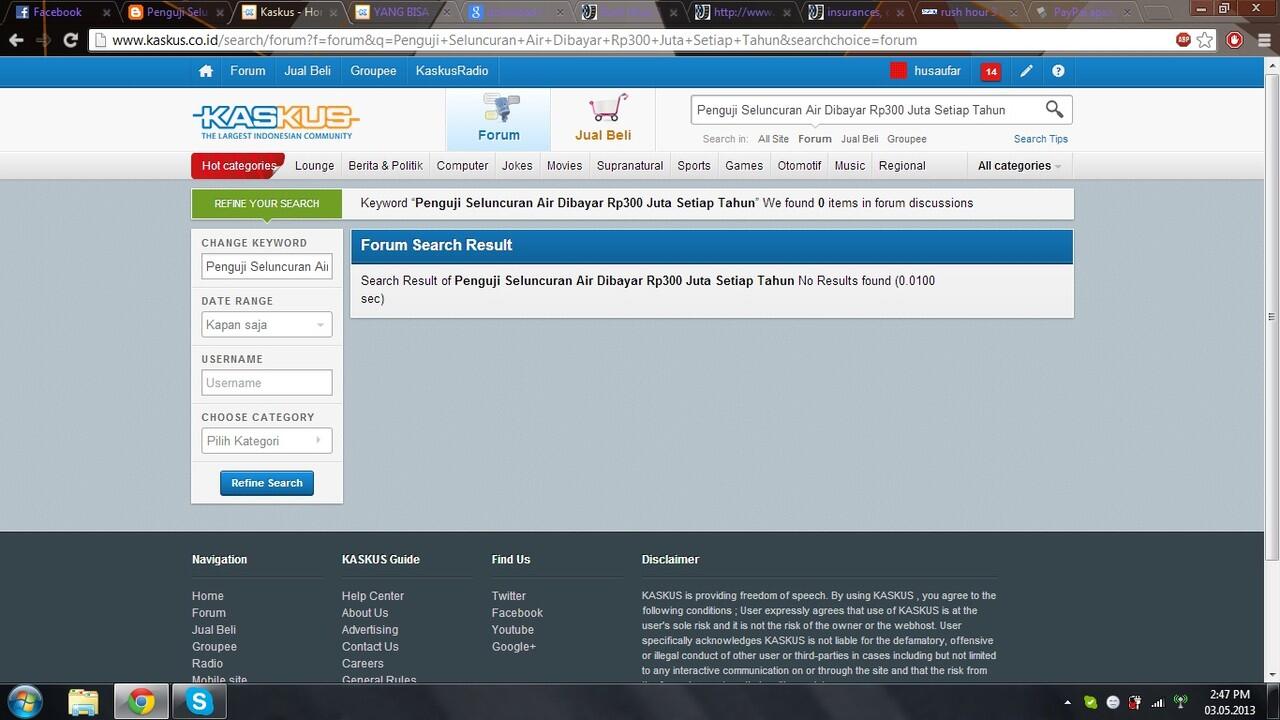This screenshot has height=720, width=1280.
Task: Open Skype from the taskbar
Action: tap(199, 702)
